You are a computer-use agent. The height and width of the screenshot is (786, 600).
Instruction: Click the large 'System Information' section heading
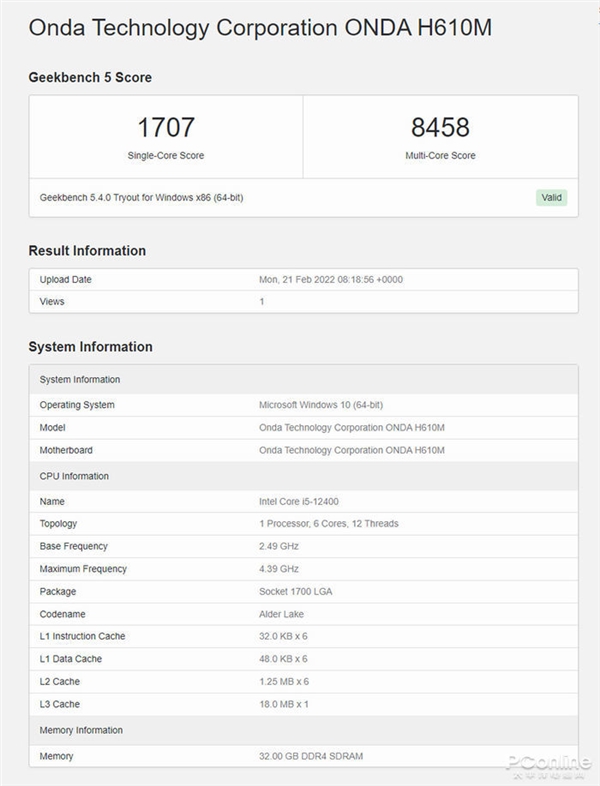pos(91,347)
